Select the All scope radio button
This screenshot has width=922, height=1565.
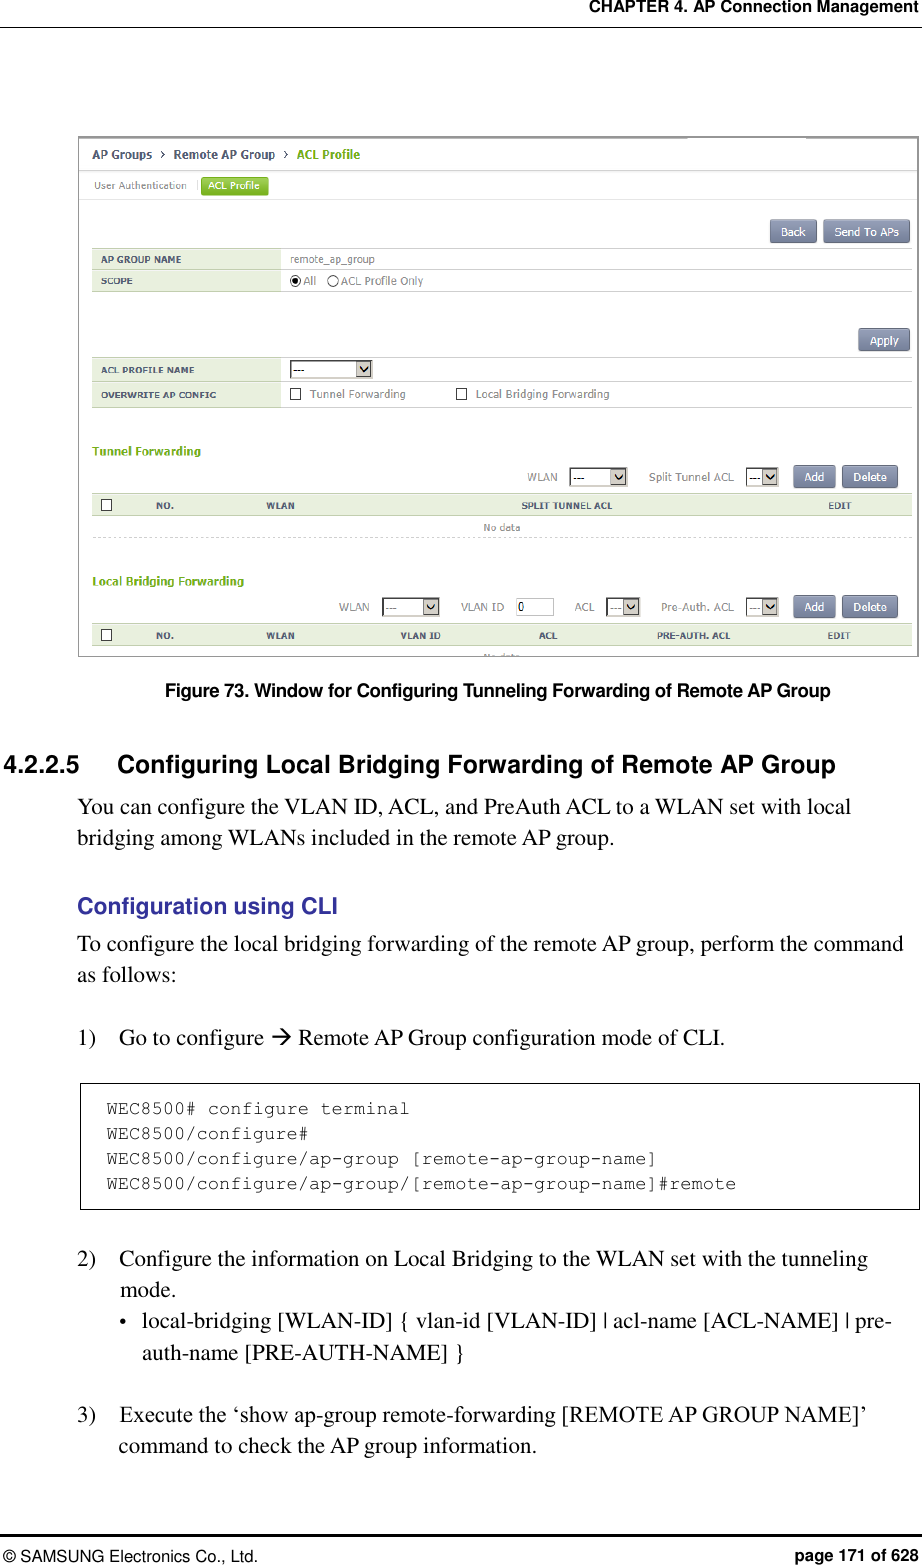click(295, 281)
